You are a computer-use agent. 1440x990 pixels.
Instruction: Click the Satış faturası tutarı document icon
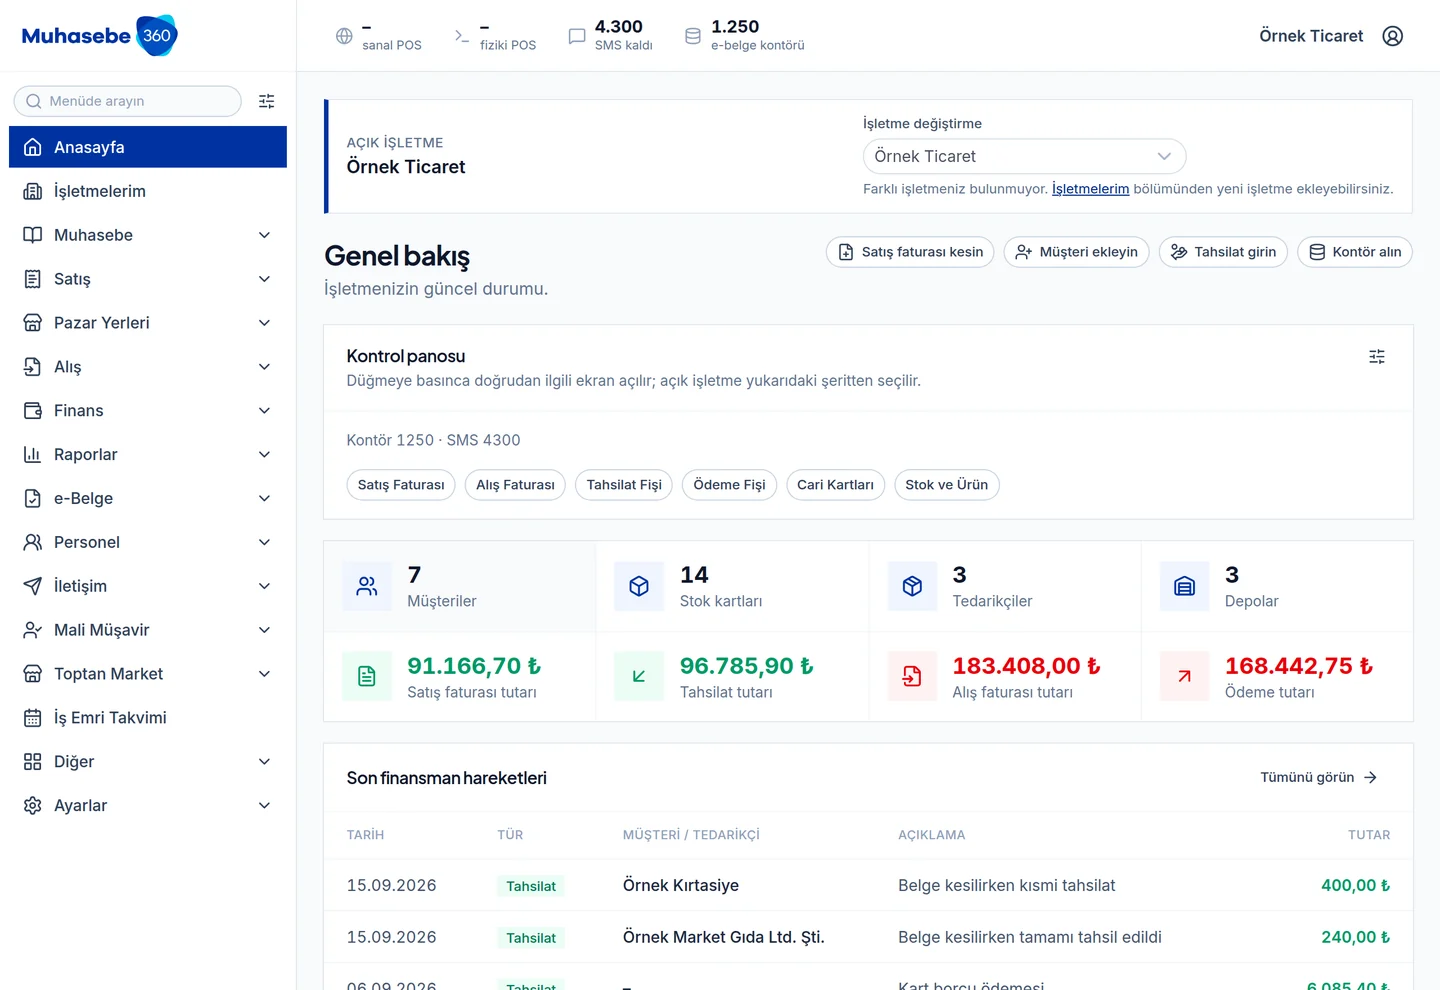367,677
